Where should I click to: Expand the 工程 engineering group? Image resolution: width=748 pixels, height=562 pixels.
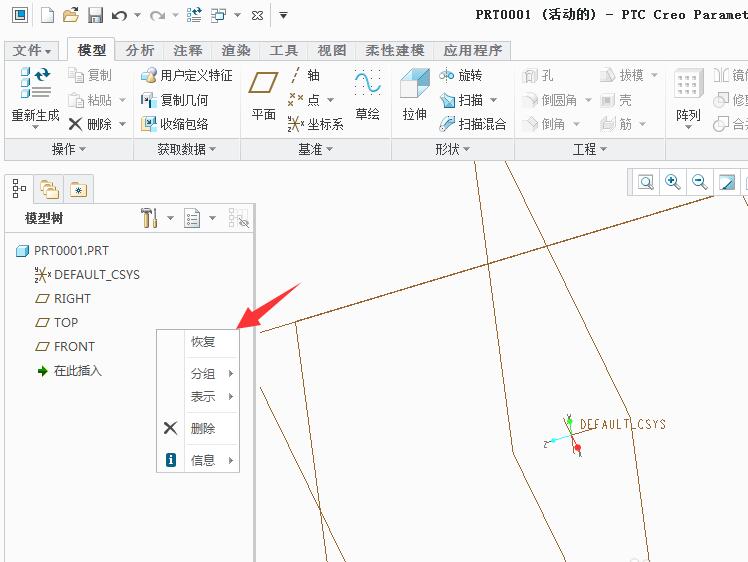(x=590, y=149)
